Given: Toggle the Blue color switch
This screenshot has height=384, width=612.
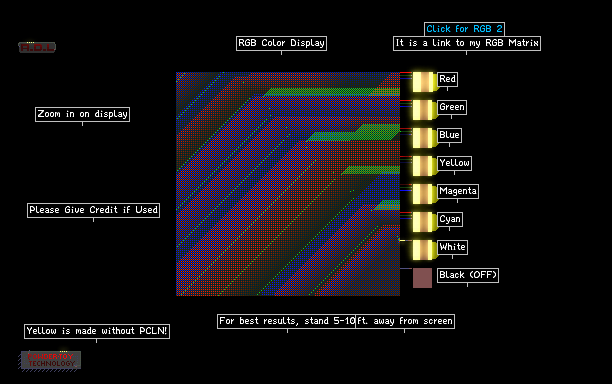Looking at the screenshot, I should pyautogui.click(x=423, y=138).
